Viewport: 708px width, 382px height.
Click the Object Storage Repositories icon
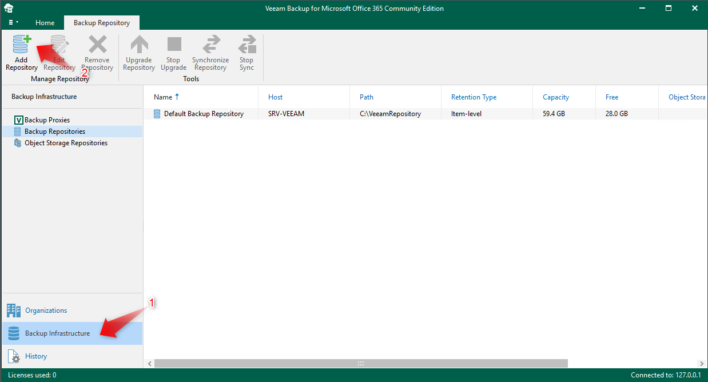(x=18, y=143)
